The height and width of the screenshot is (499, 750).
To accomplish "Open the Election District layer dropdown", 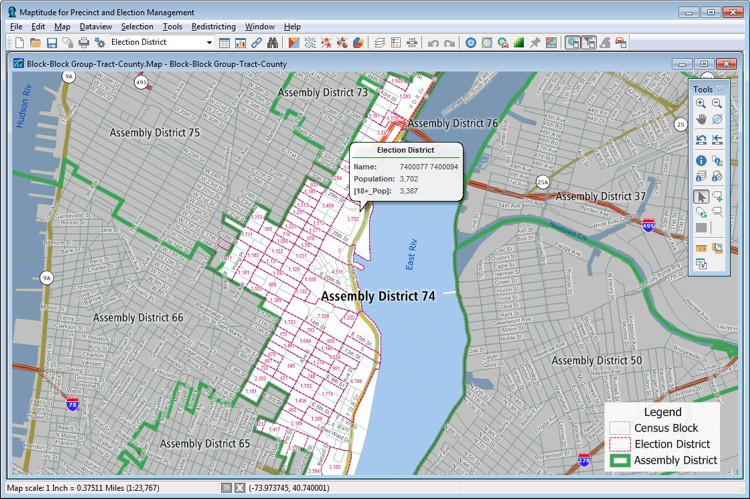I will [209, 43].
